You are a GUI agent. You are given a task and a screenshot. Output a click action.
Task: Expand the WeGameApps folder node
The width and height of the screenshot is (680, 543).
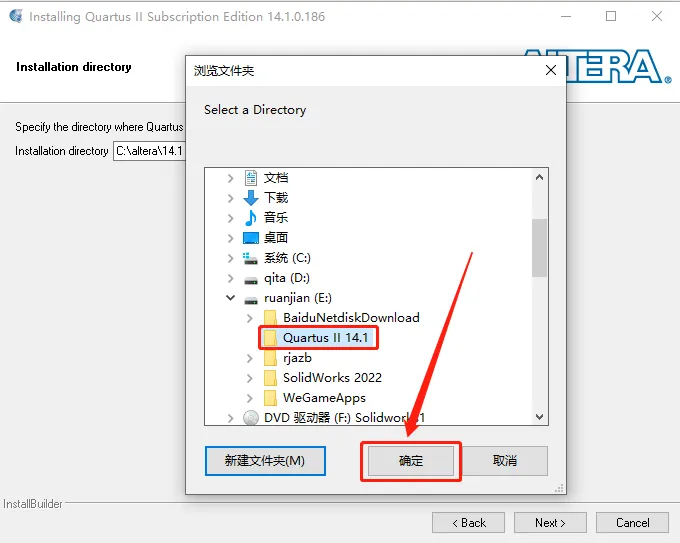pyautogui.click(x=250, y=398)
